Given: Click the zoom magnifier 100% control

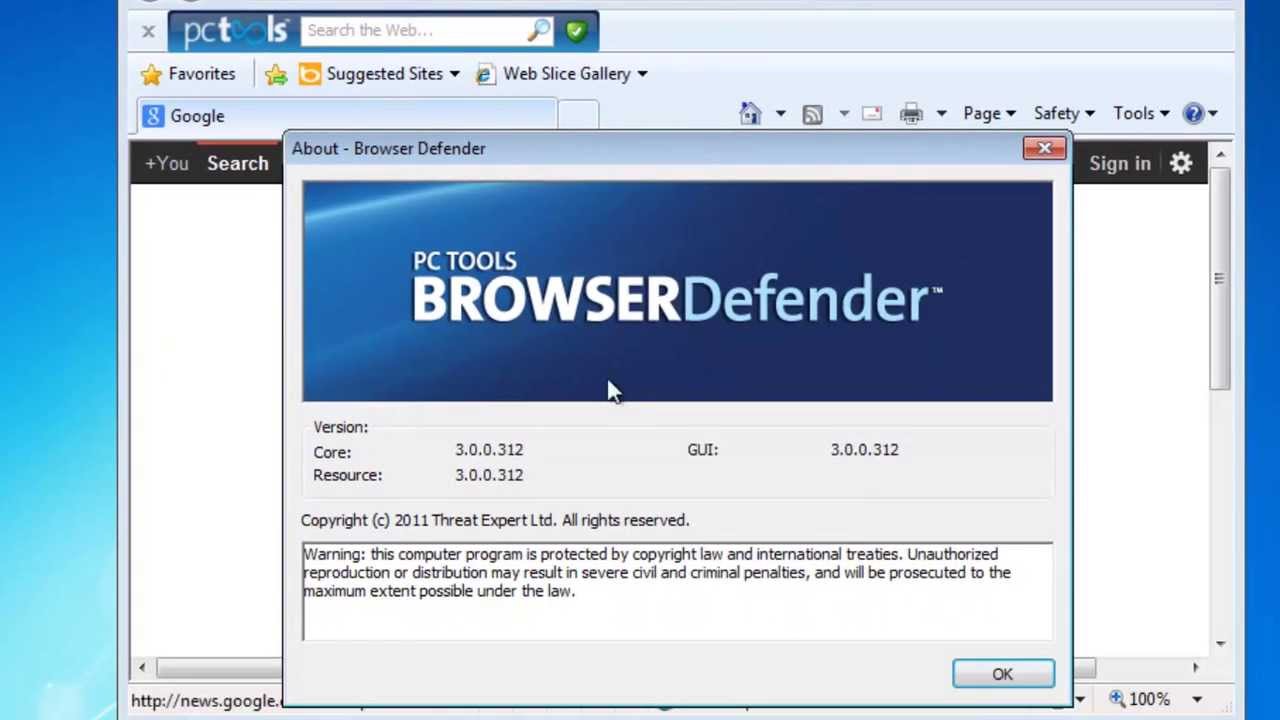Looking at the screenshot, I should (1140, 700).
